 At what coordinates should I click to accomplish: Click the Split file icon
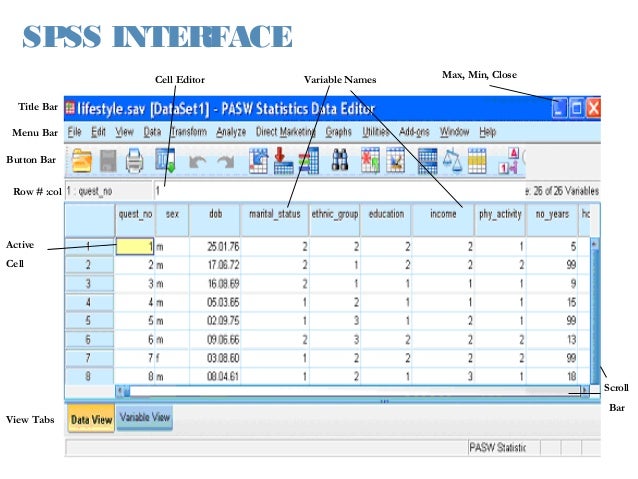pos(428,161)
